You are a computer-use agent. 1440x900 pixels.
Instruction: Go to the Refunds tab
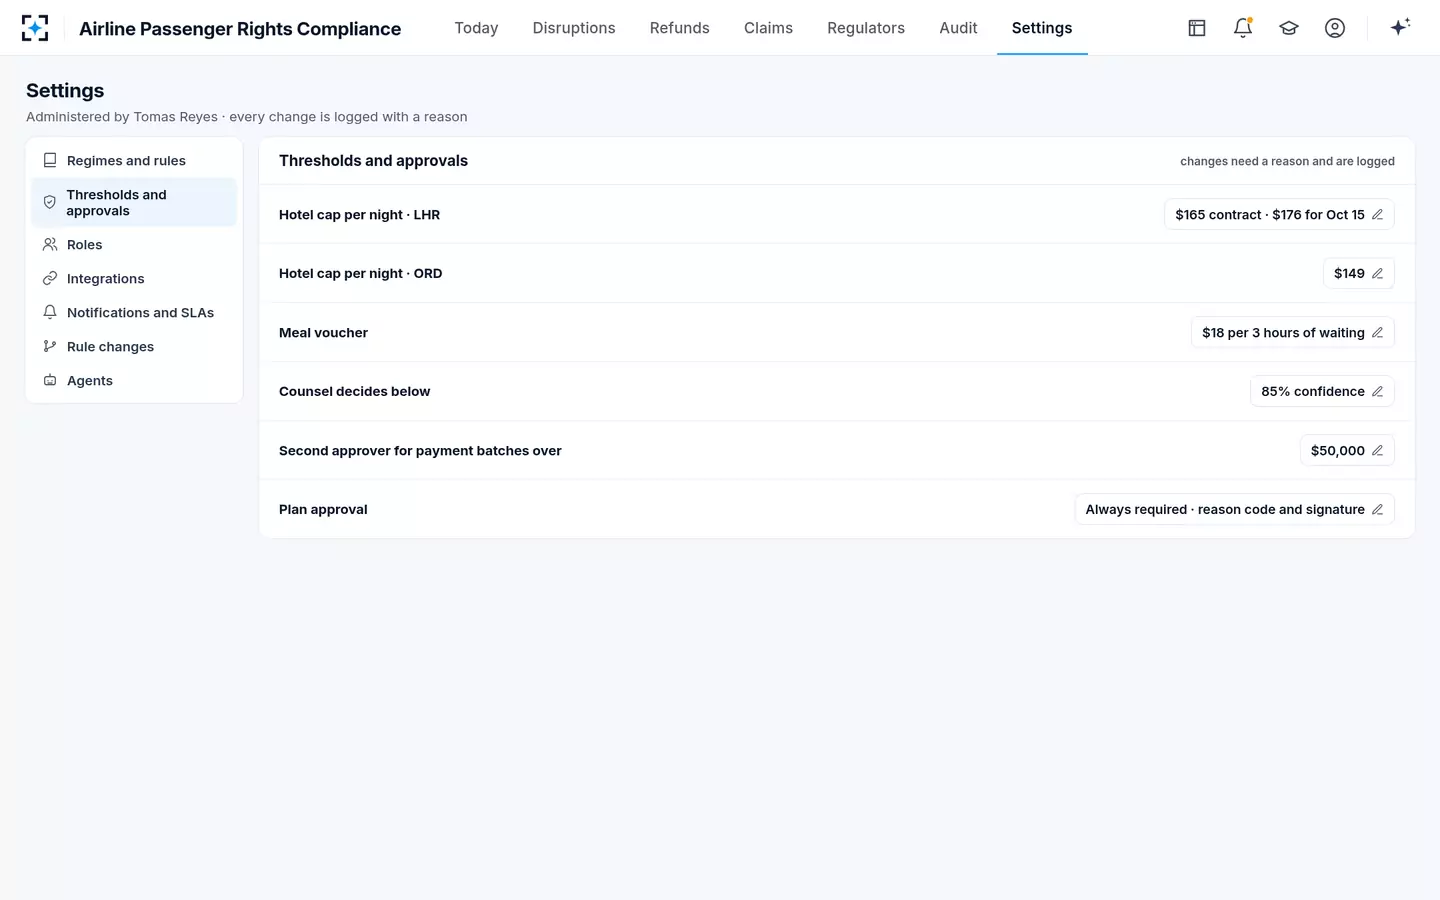click(x=680, y=28)
